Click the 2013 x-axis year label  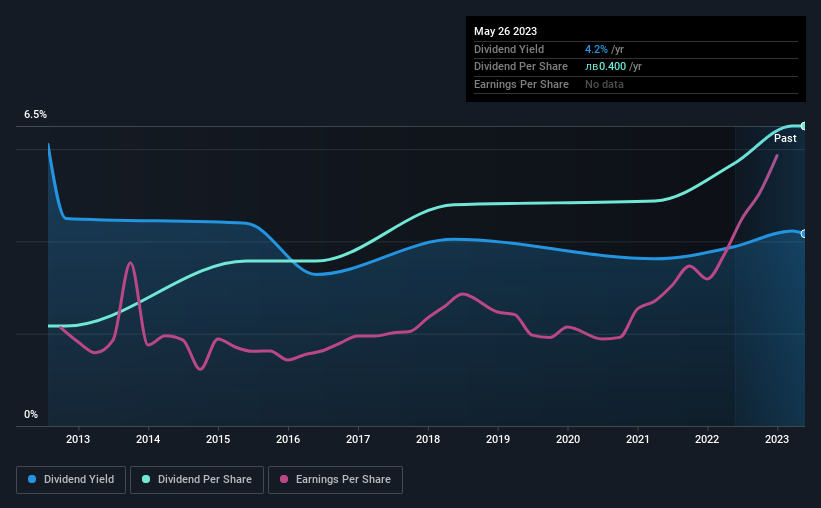78,439
